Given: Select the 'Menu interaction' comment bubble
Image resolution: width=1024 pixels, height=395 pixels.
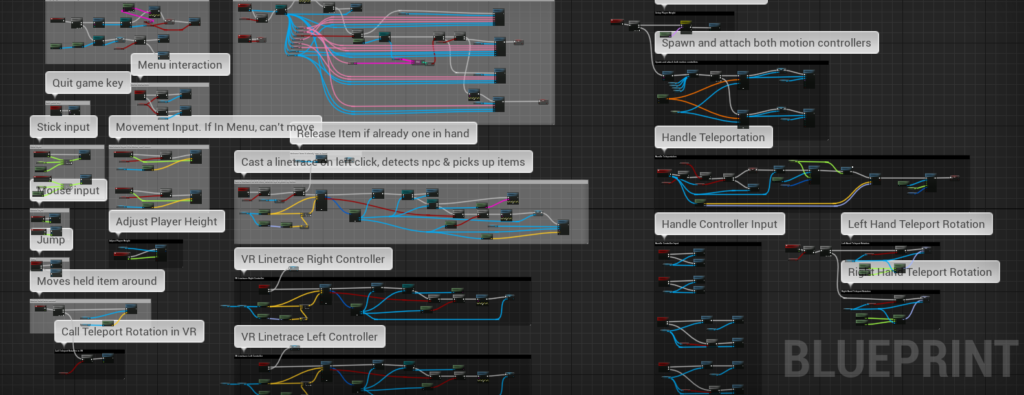Looking at the screenshot, I should point(180,65).
